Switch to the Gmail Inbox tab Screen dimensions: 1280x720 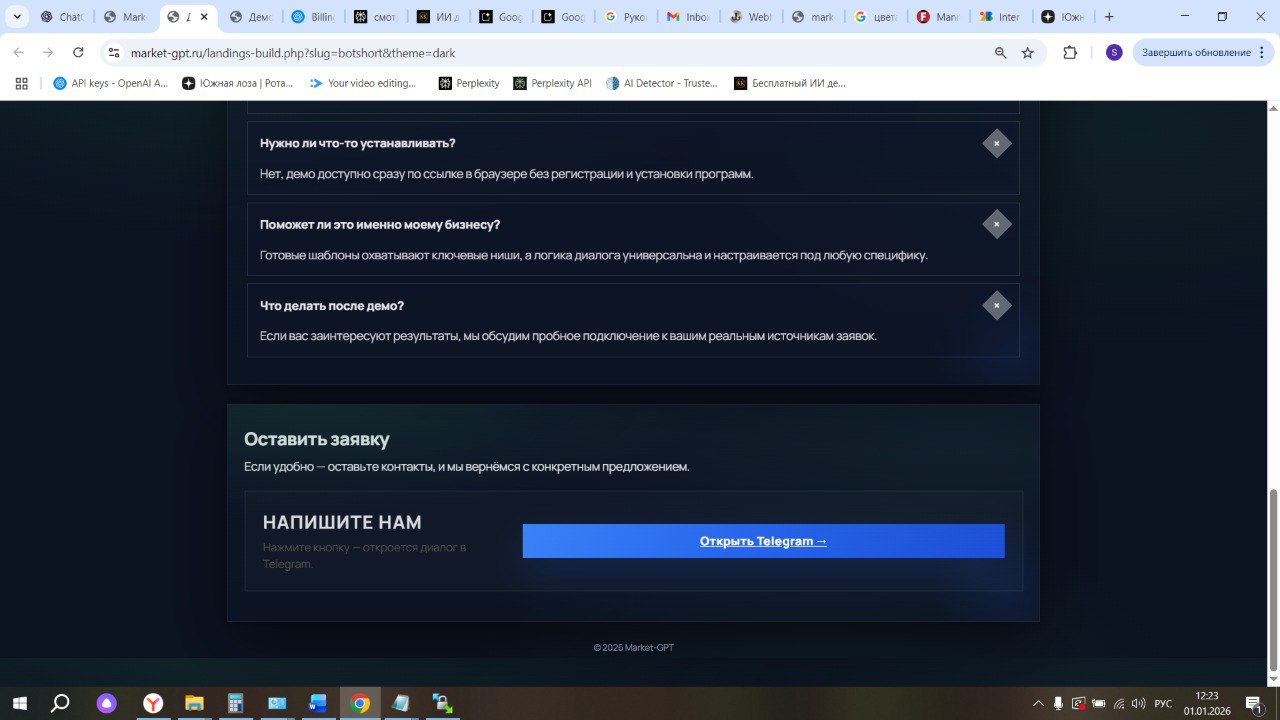click(688, 16)
